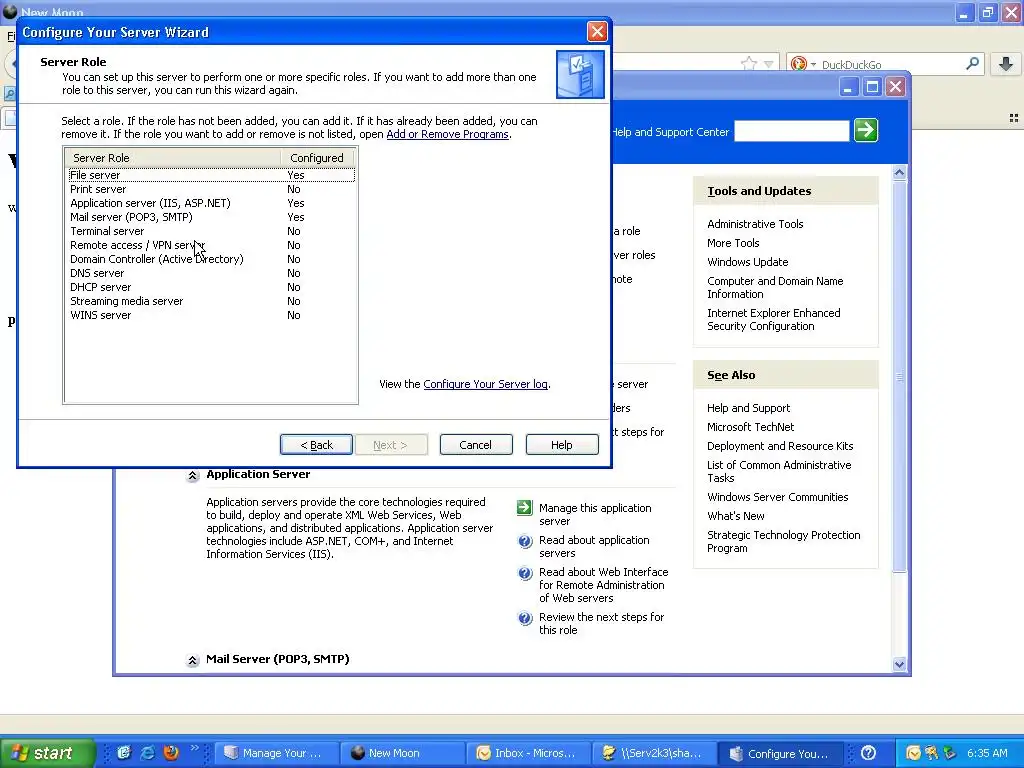The image size is (1024, 768).
Task: Select the DHCP server role
Action: (211, 287)
